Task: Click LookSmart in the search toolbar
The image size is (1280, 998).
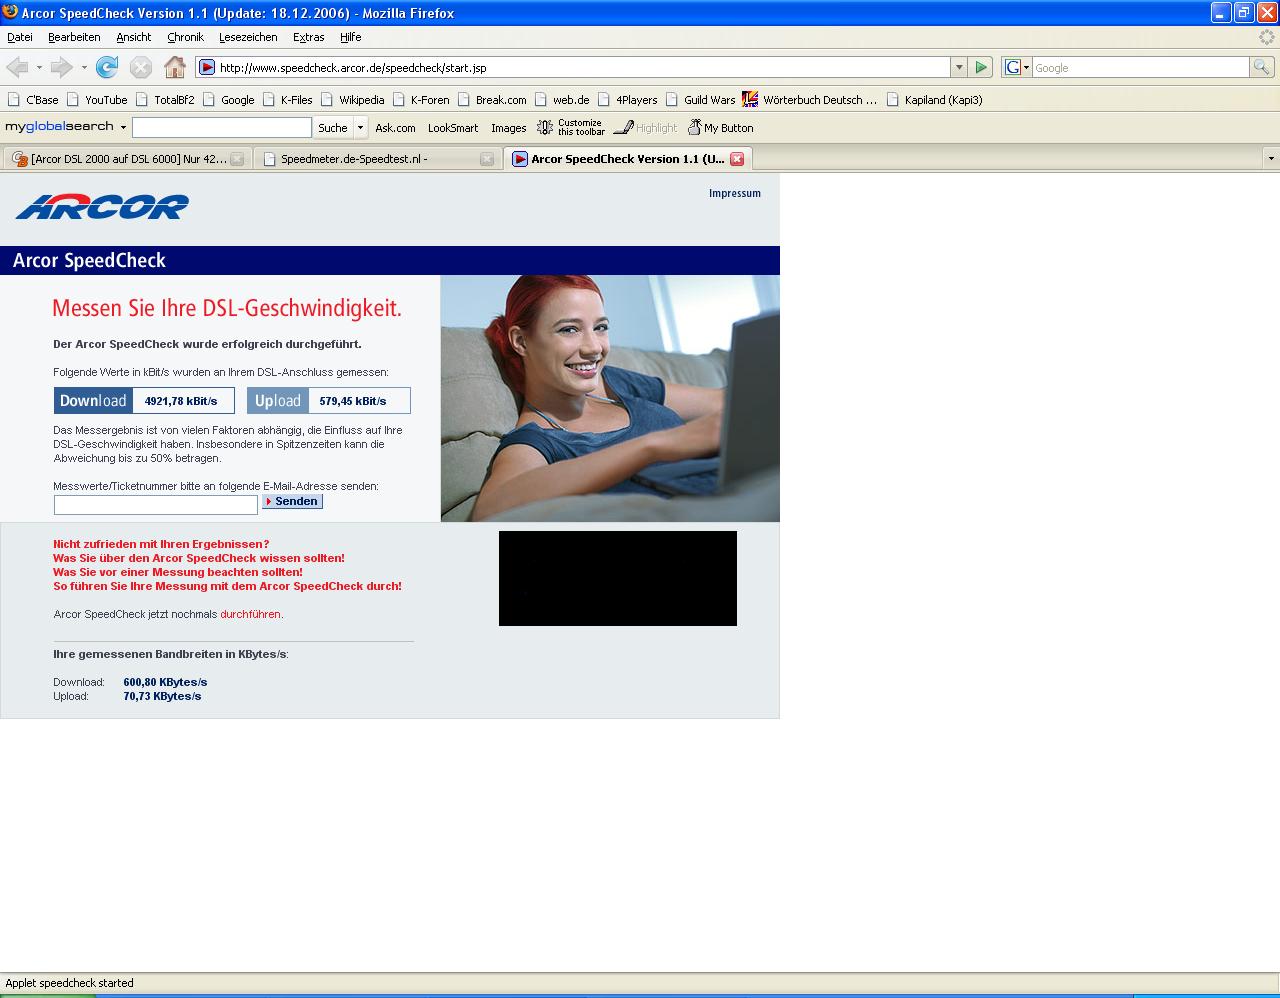Action: point(453,128)
